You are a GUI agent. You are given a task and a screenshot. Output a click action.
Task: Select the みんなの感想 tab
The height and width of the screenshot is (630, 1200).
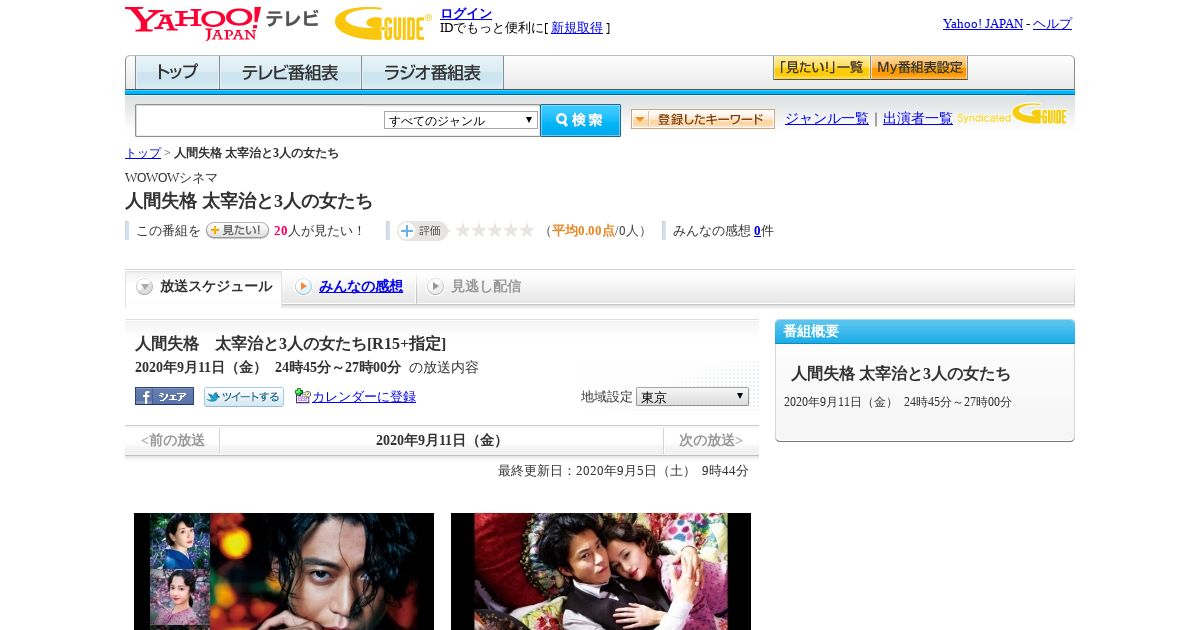[x=361, y=287]
